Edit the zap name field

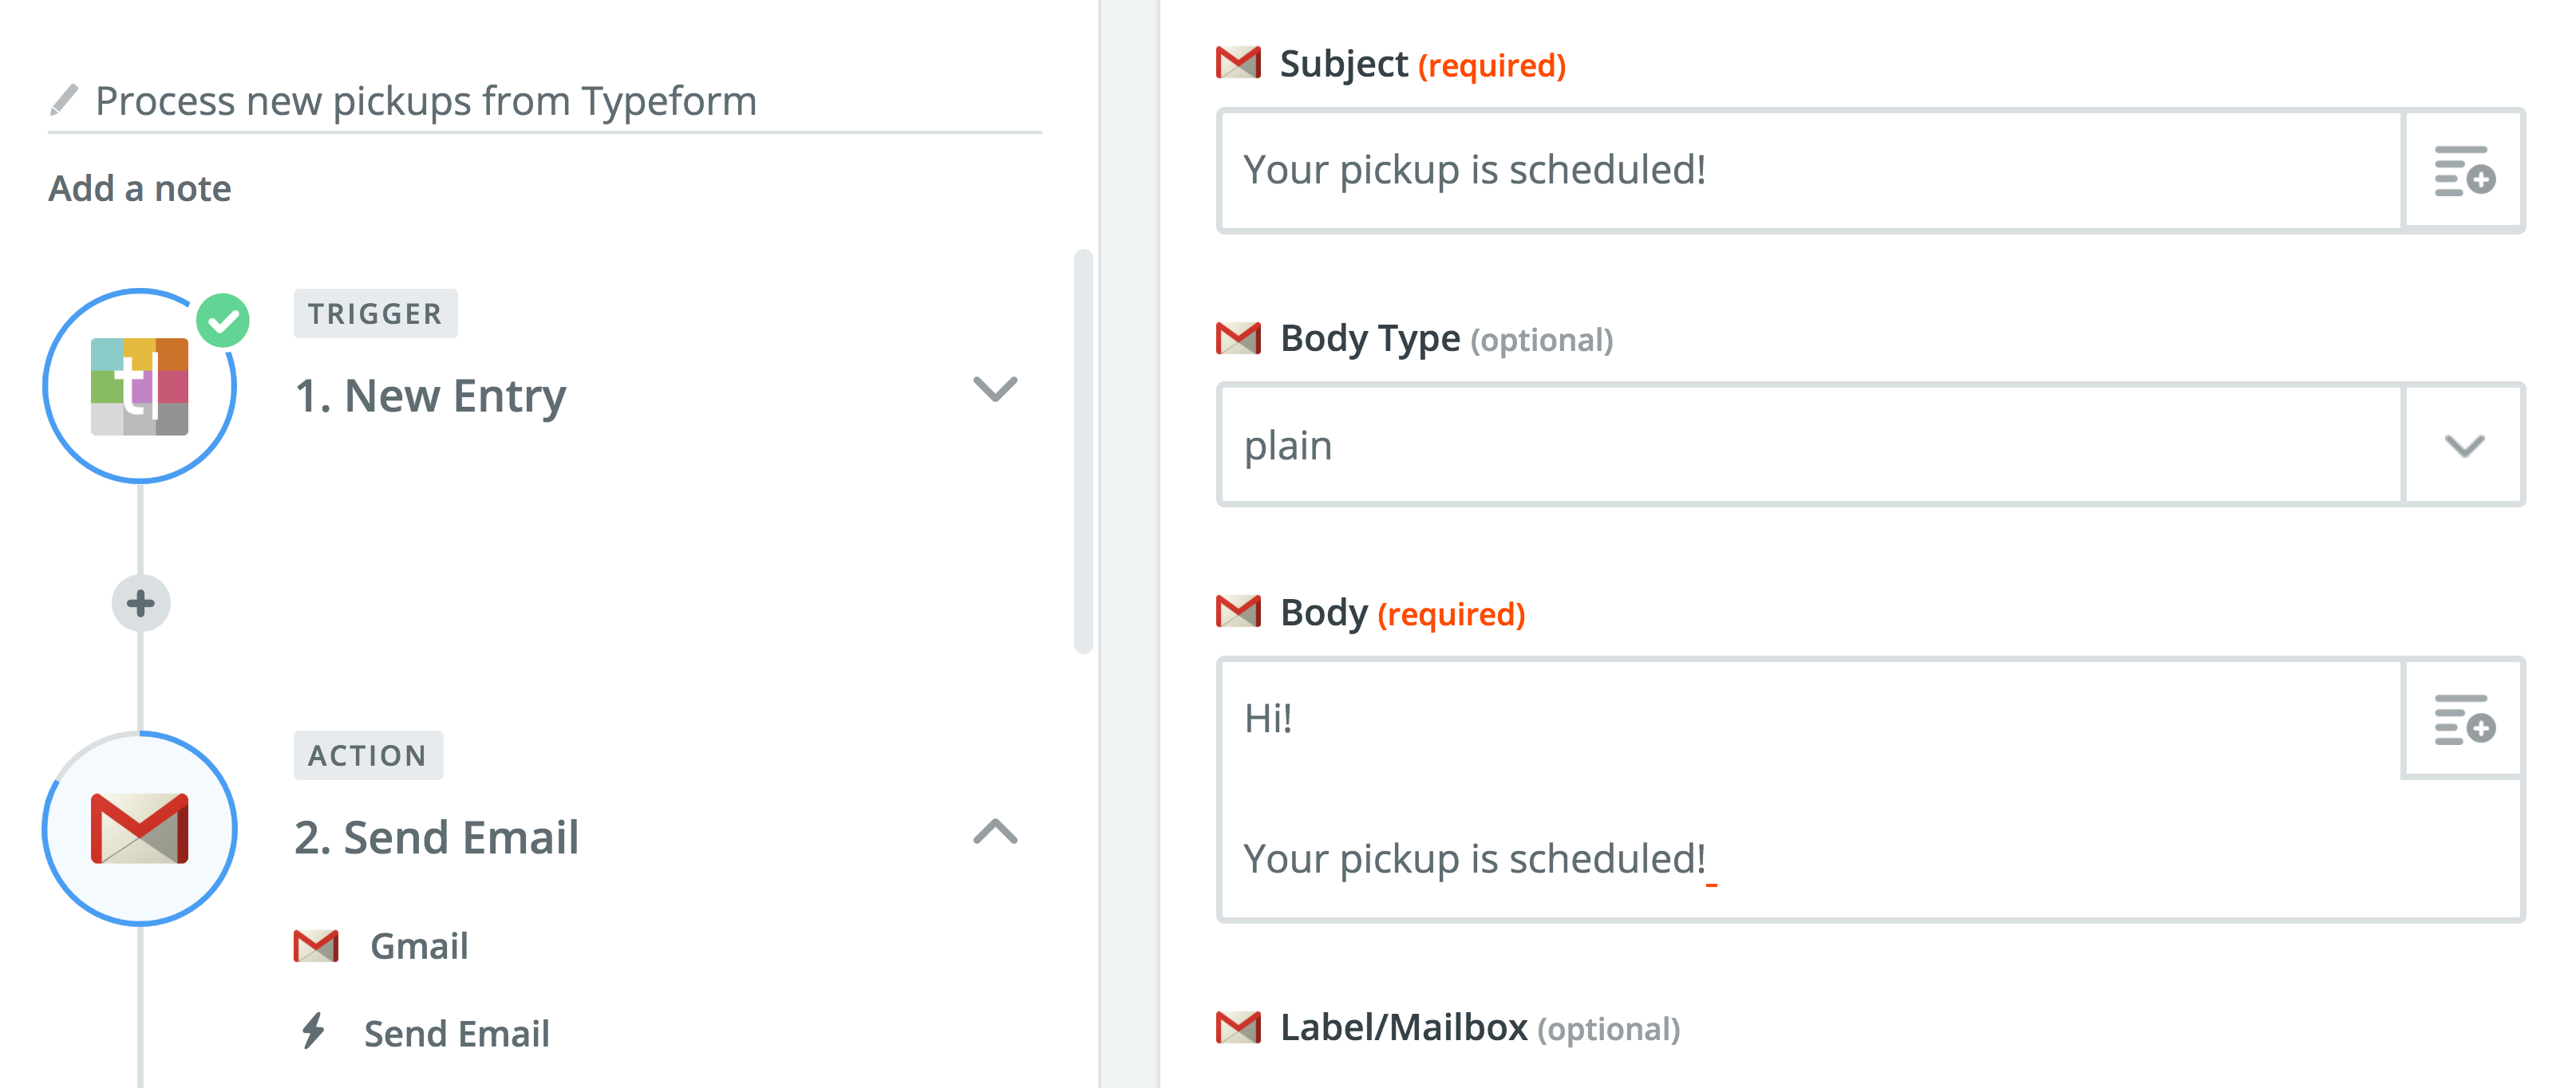pos(426,101)
